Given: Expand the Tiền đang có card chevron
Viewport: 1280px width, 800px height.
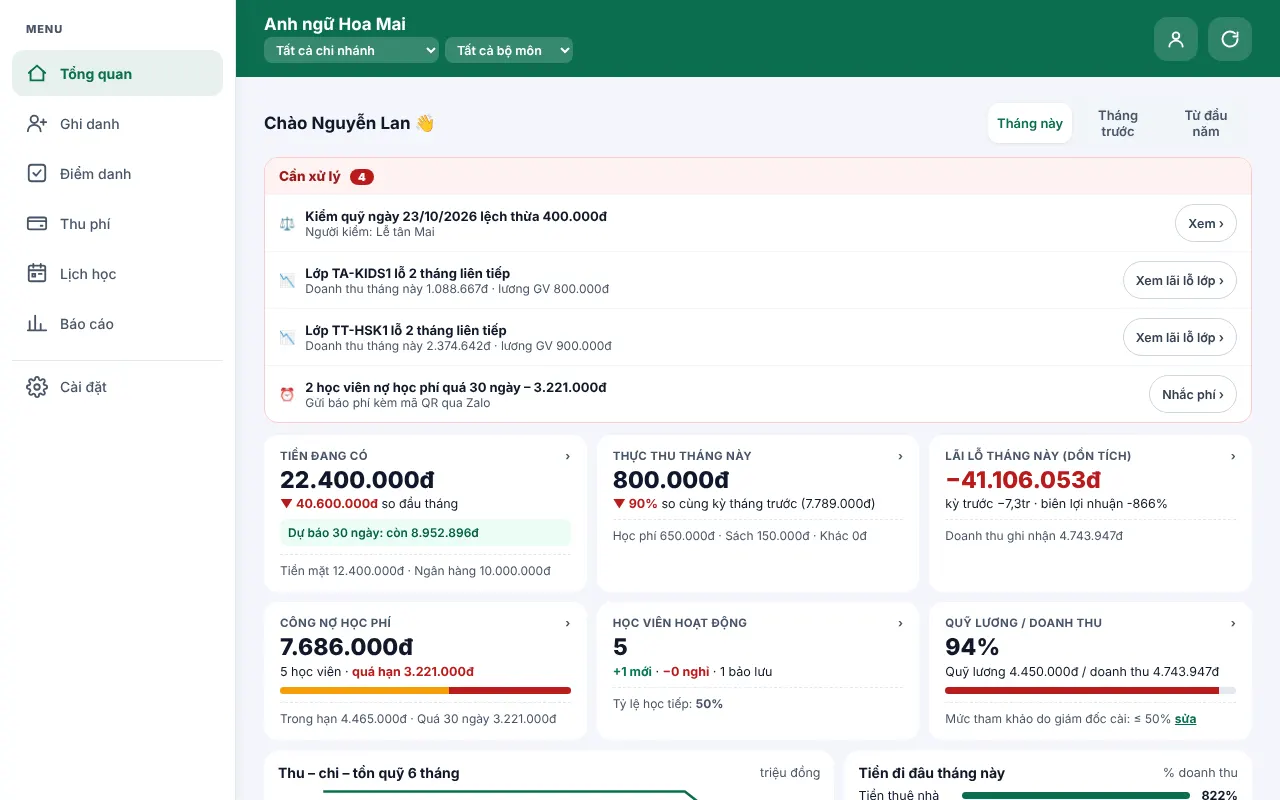Looking at the screenshot, I should [568, 456].
